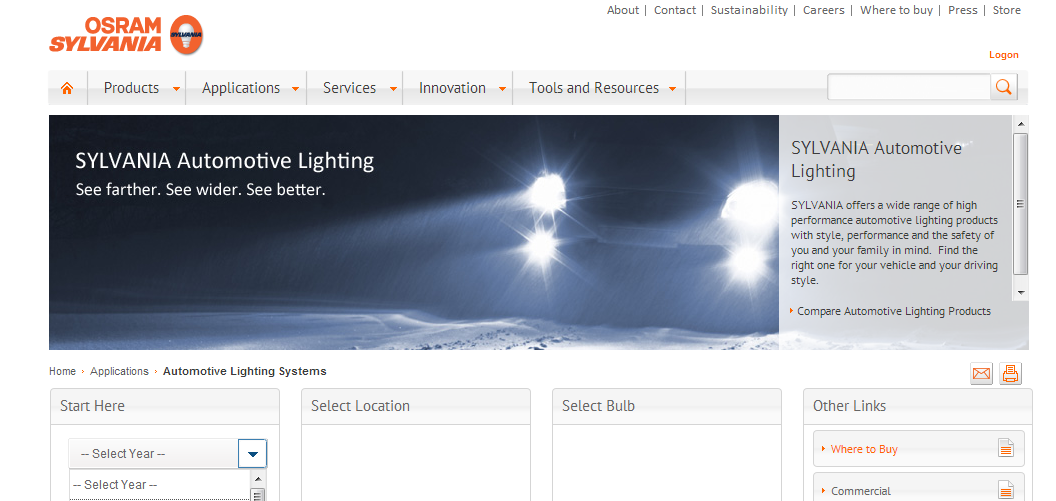This screenshot has height=501, width=1056.
Task: Open the Contact link
Action: click(x=675, y=10)
